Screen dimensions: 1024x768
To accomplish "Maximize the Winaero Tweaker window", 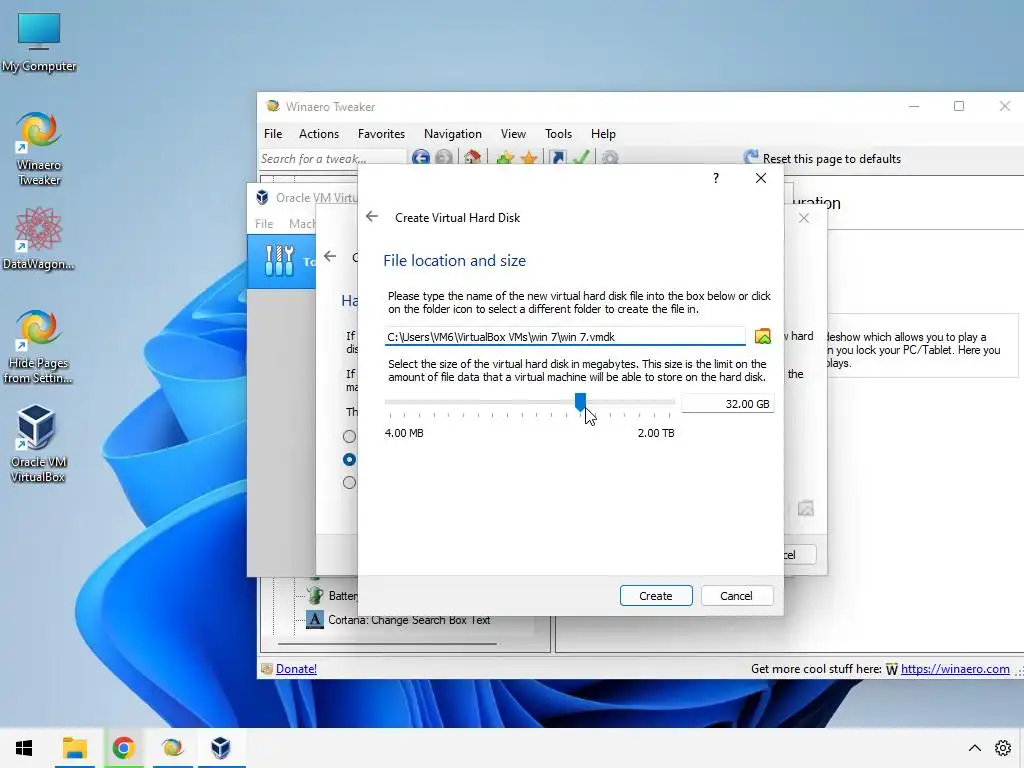I will coord(959,106).
